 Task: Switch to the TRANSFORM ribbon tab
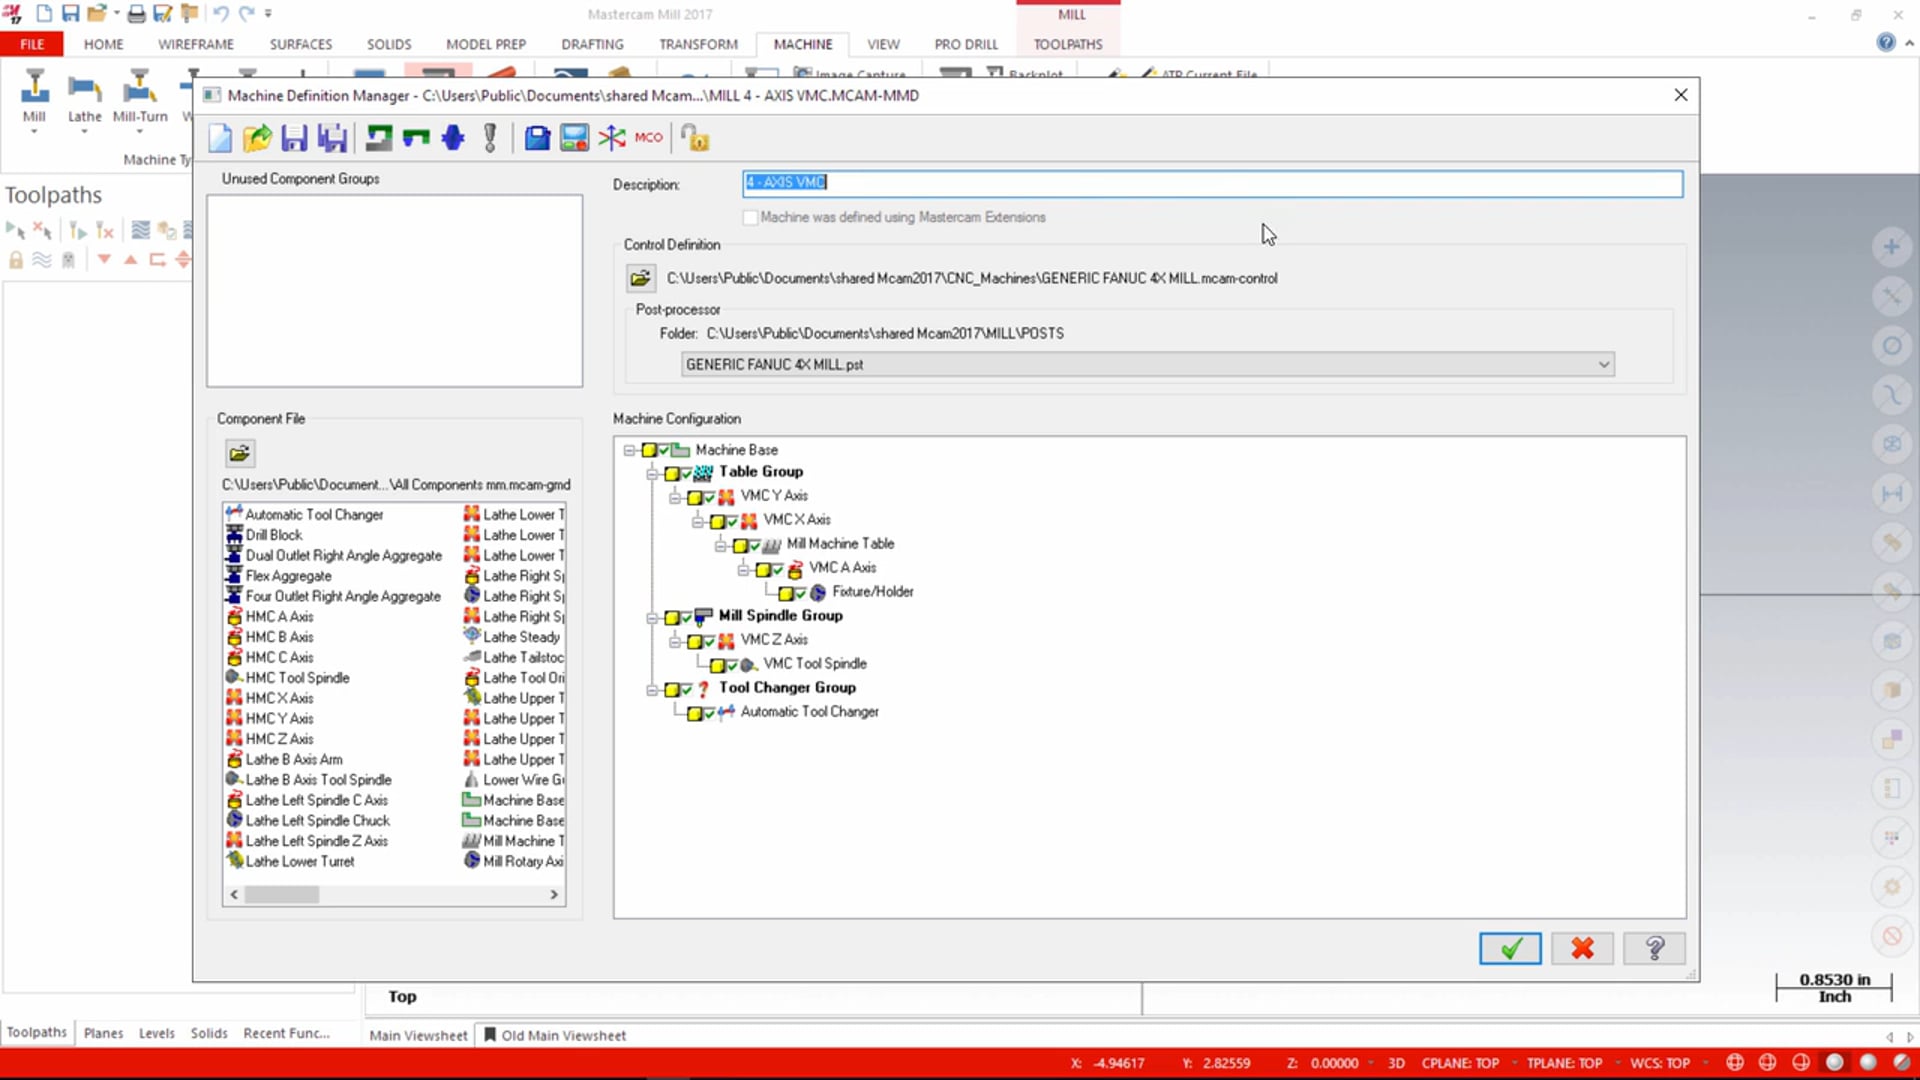pos(698,44)
